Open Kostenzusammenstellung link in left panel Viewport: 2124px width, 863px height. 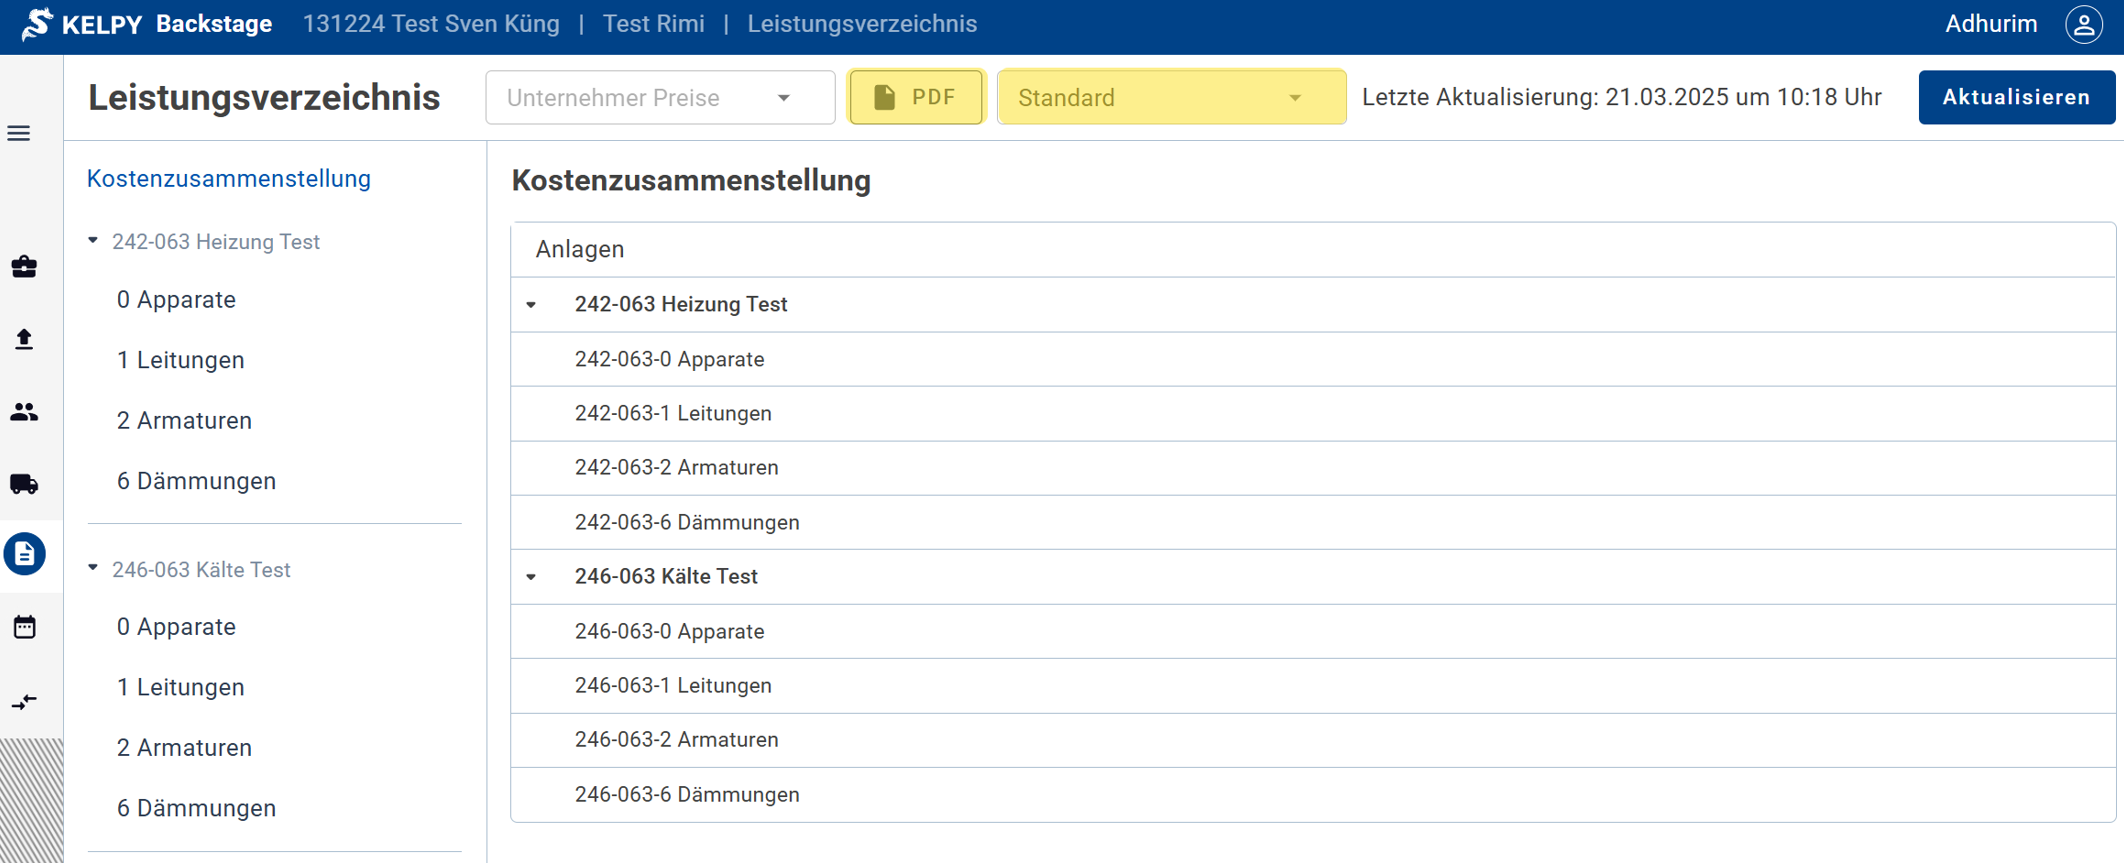point(229,179)
